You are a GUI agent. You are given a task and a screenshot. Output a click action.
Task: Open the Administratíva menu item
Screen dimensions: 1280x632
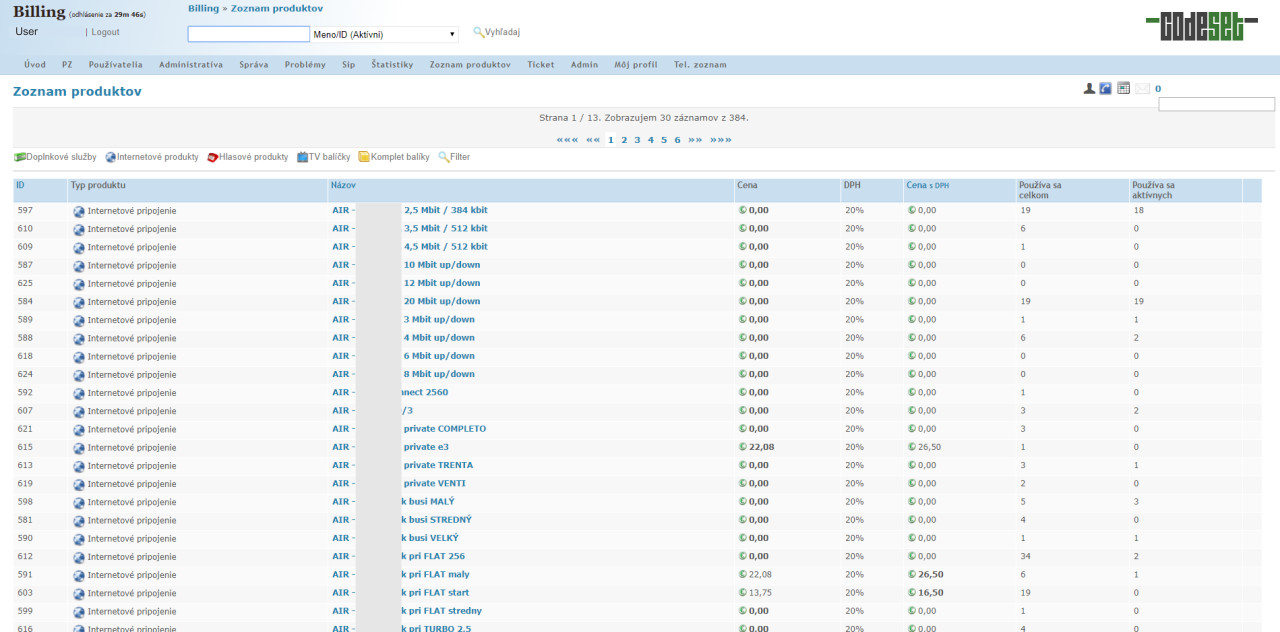click(190, 65)
